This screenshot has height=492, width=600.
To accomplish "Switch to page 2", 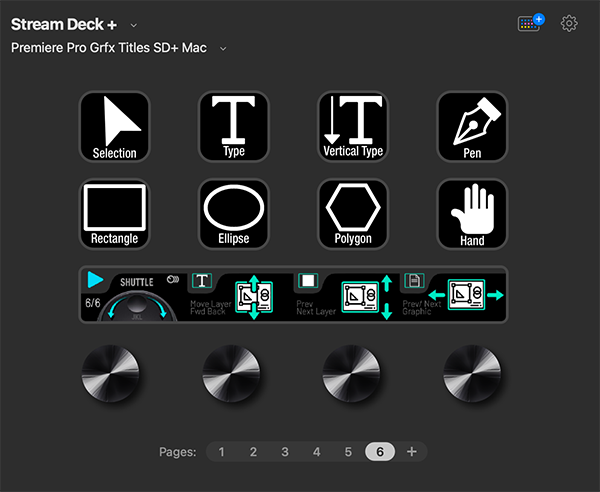I will [253, 452].
